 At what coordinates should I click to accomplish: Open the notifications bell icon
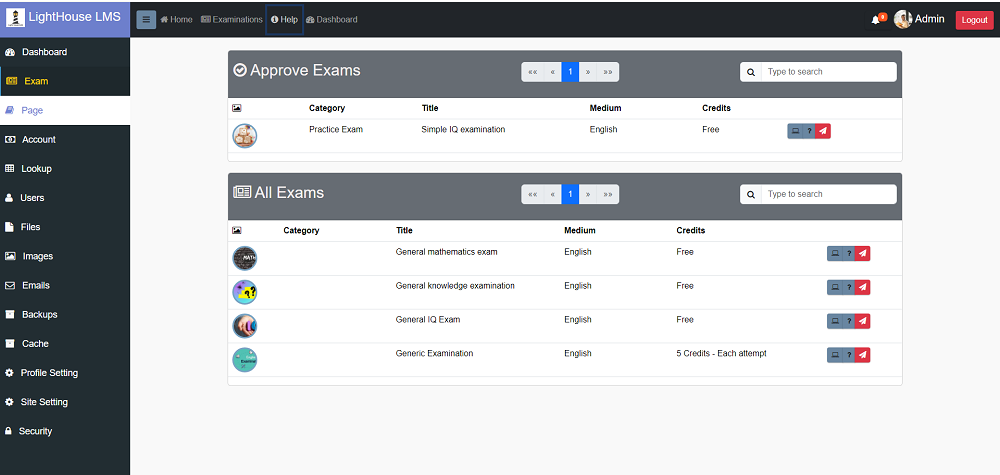877,20
